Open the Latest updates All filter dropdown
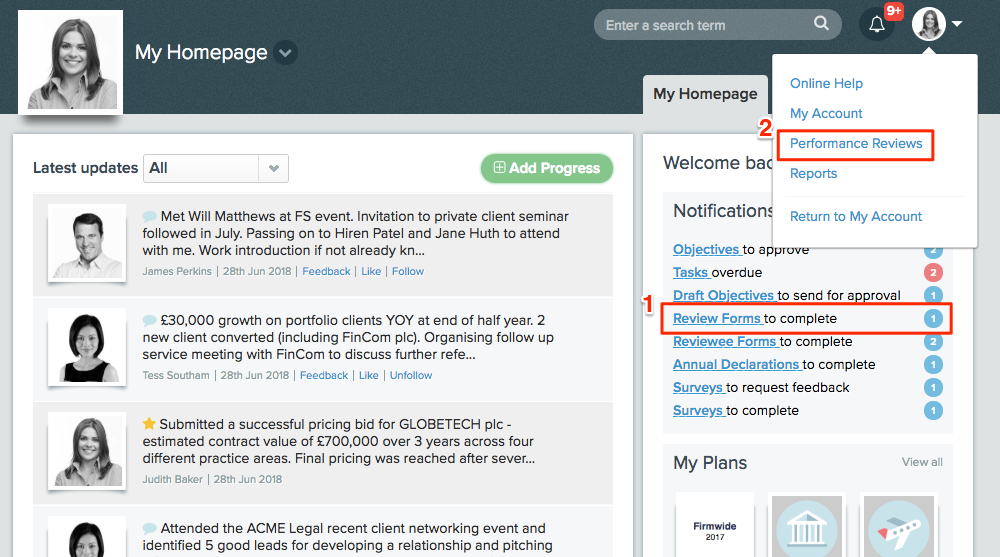The height and width of the screenshot is (557, 1000). (x=216, y=168)
